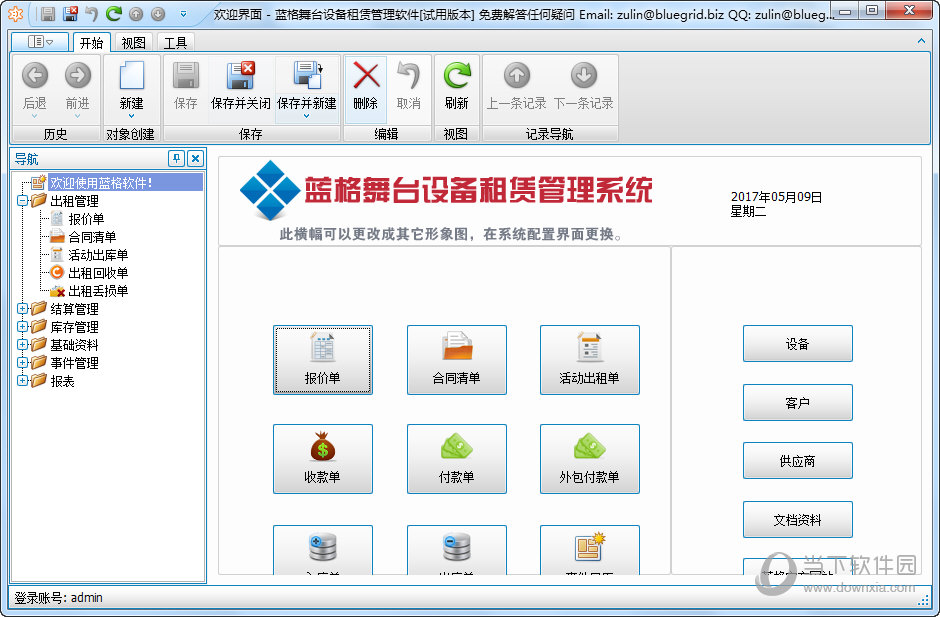Switch to the 视图 ribbon tab
940x617 pixels.
pyautogui.click(x=133, y=43)
